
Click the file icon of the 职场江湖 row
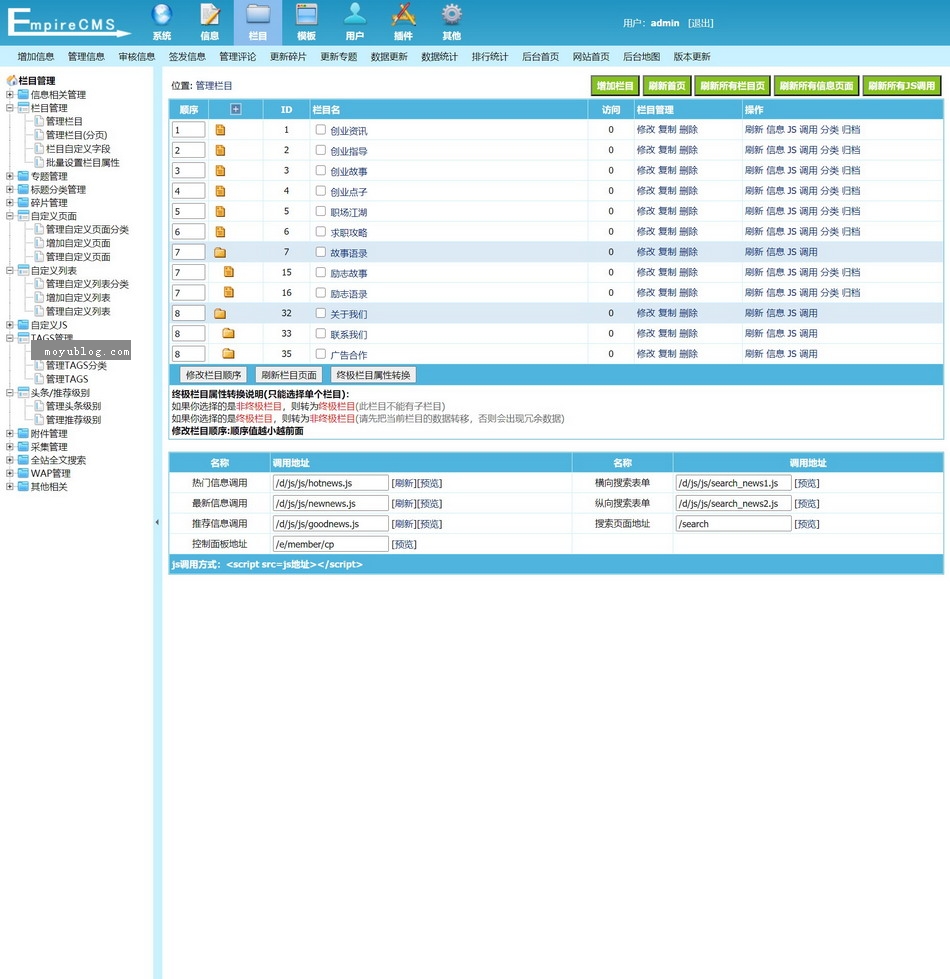click(x=220, y=212)
